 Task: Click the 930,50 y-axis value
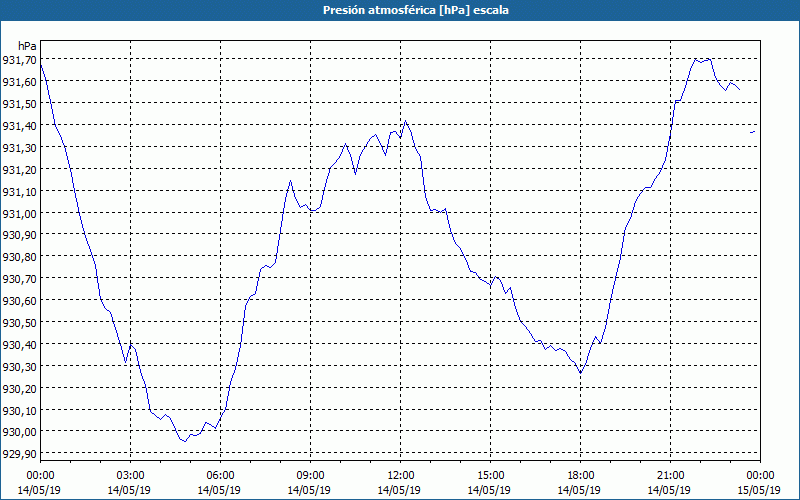click(x=19, y=323)
